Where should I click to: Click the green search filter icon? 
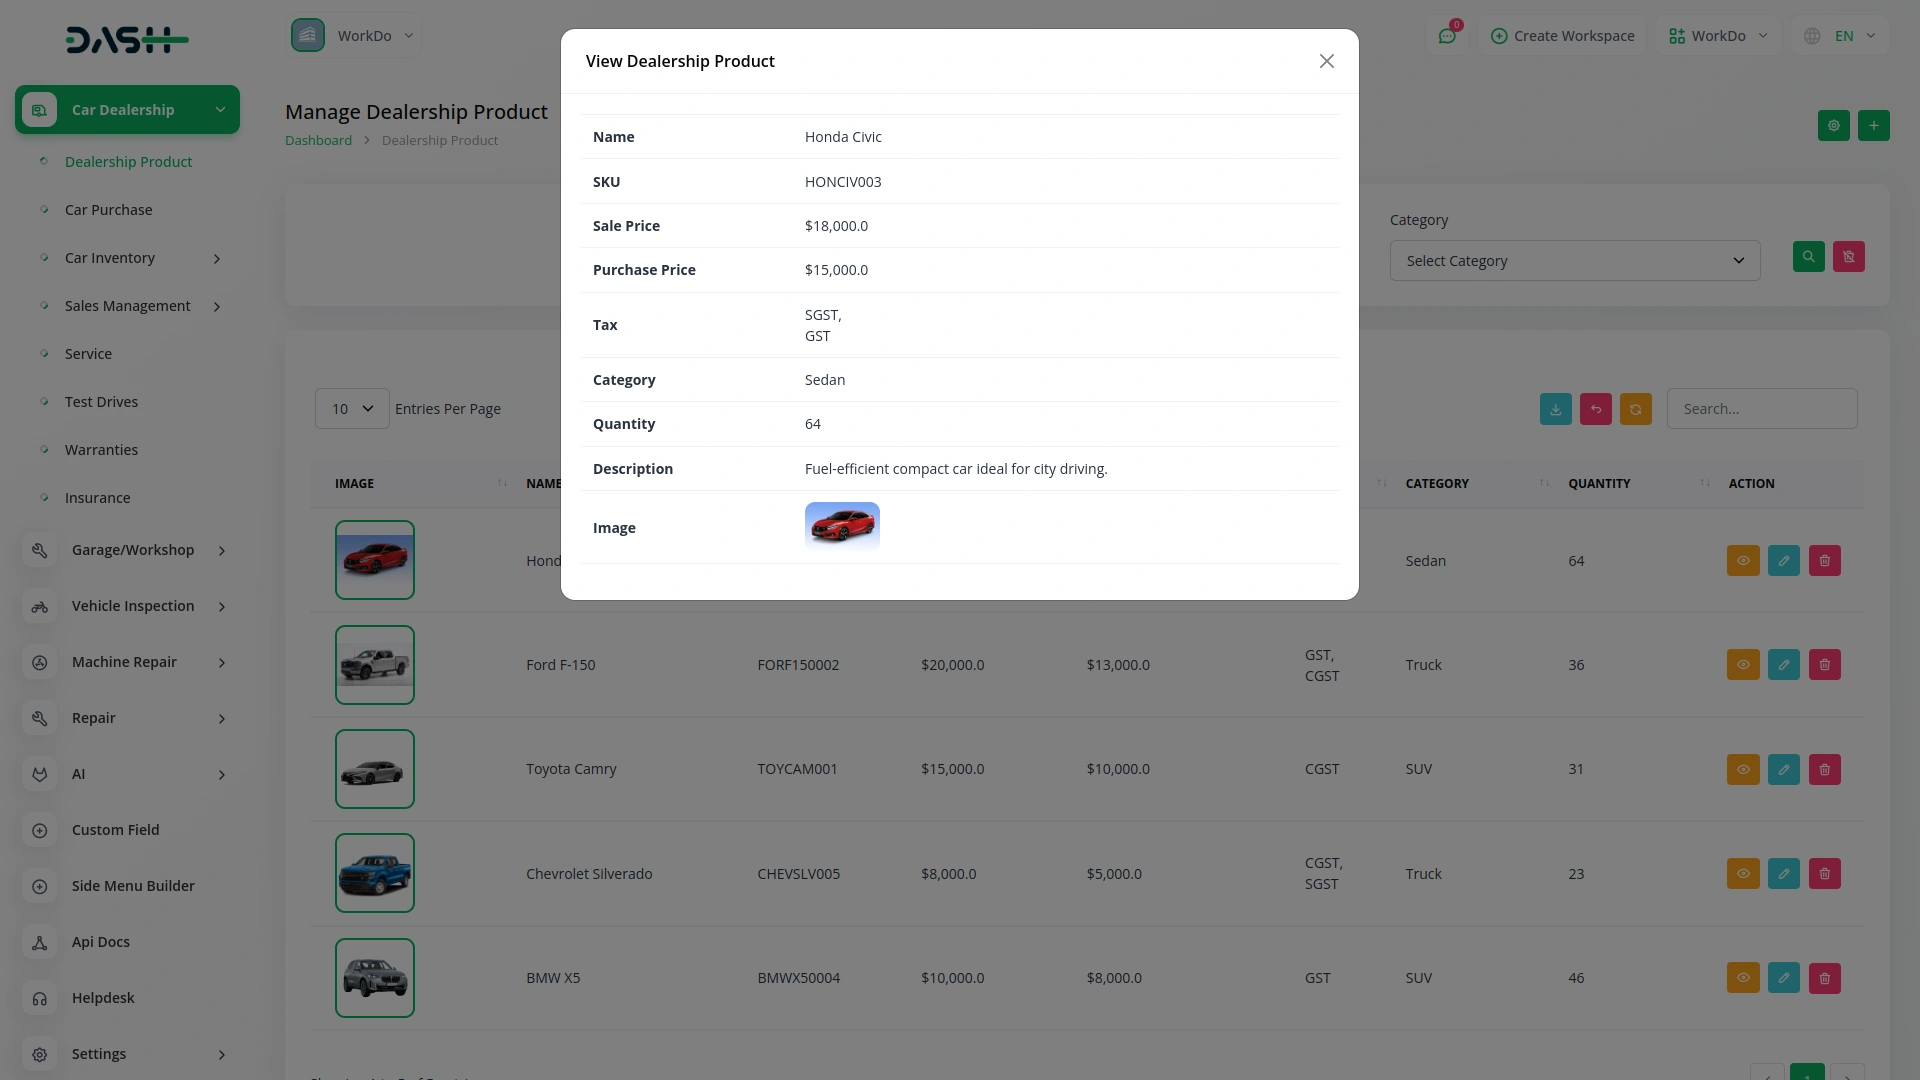tap(1808, 257)
